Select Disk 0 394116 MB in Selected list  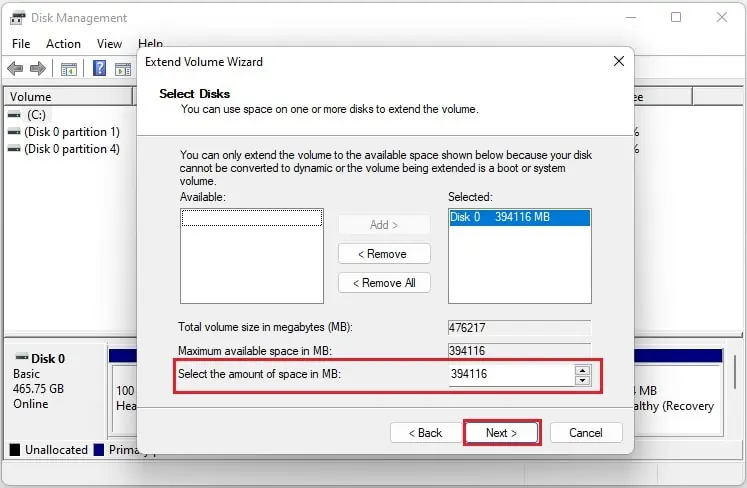click(518, 217)
